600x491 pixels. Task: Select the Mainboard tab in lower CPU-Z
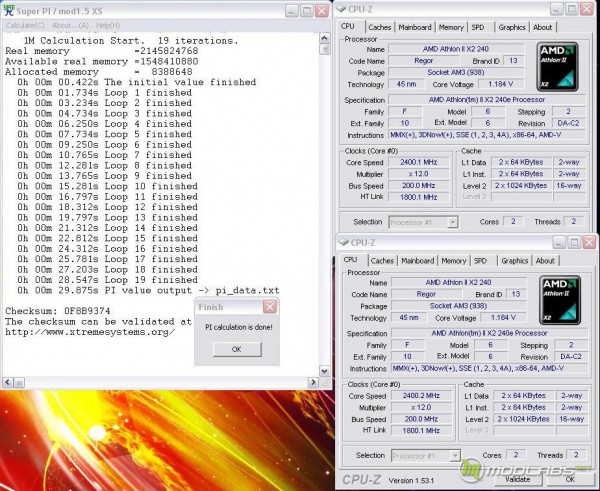click(x=417, y=261)
